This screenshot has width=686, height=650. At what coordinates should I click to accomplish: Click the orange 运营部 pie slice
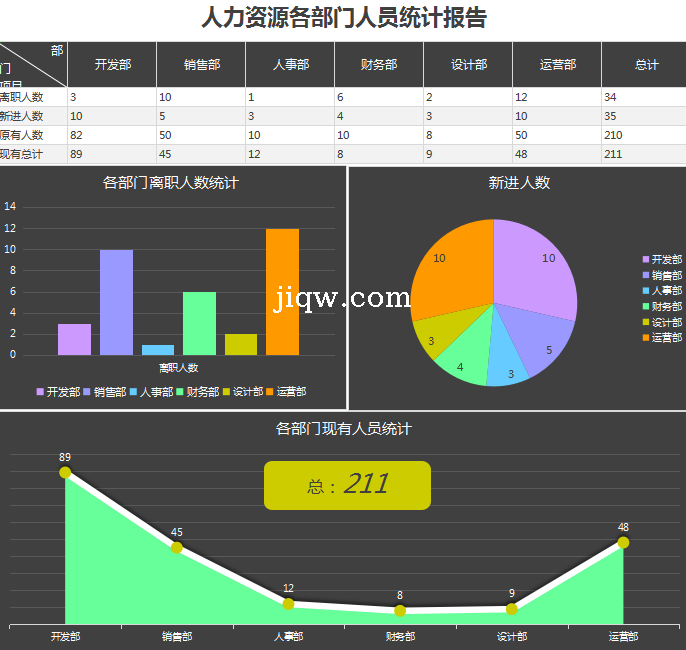point(452,270)
